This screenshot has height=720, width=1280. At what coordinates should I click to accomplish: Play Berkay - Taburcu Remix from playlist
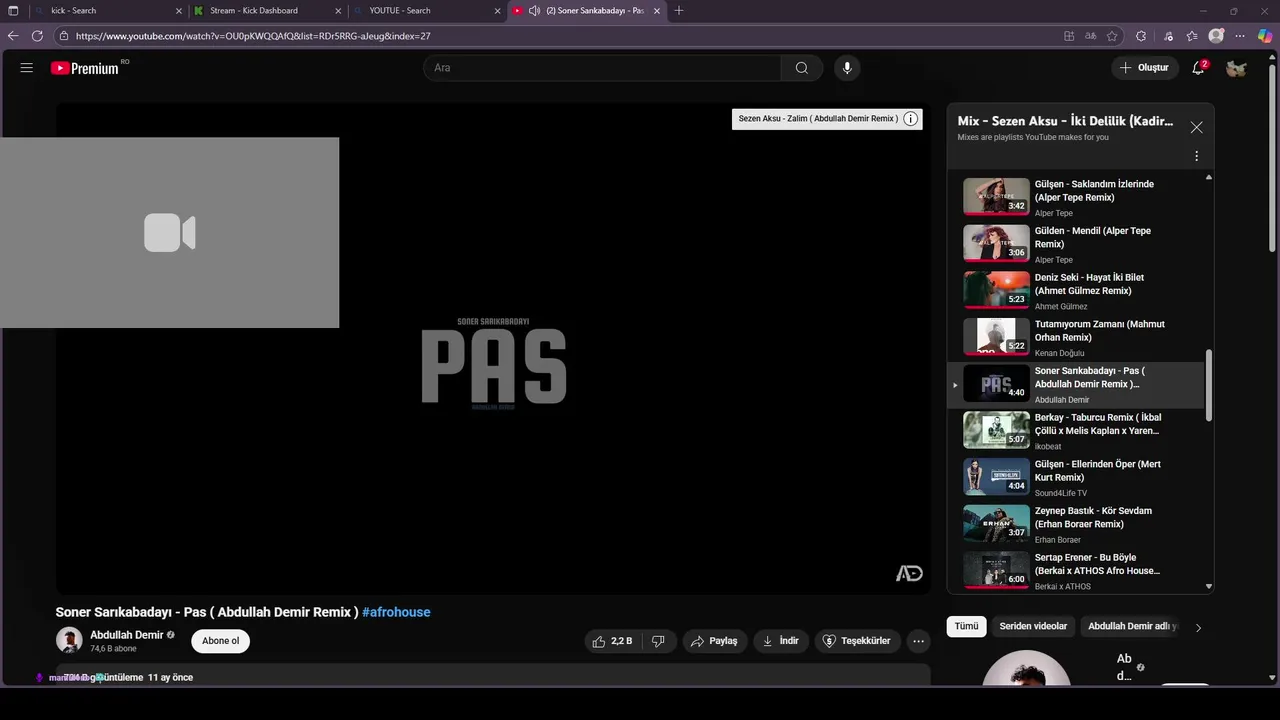(1076, 431)
